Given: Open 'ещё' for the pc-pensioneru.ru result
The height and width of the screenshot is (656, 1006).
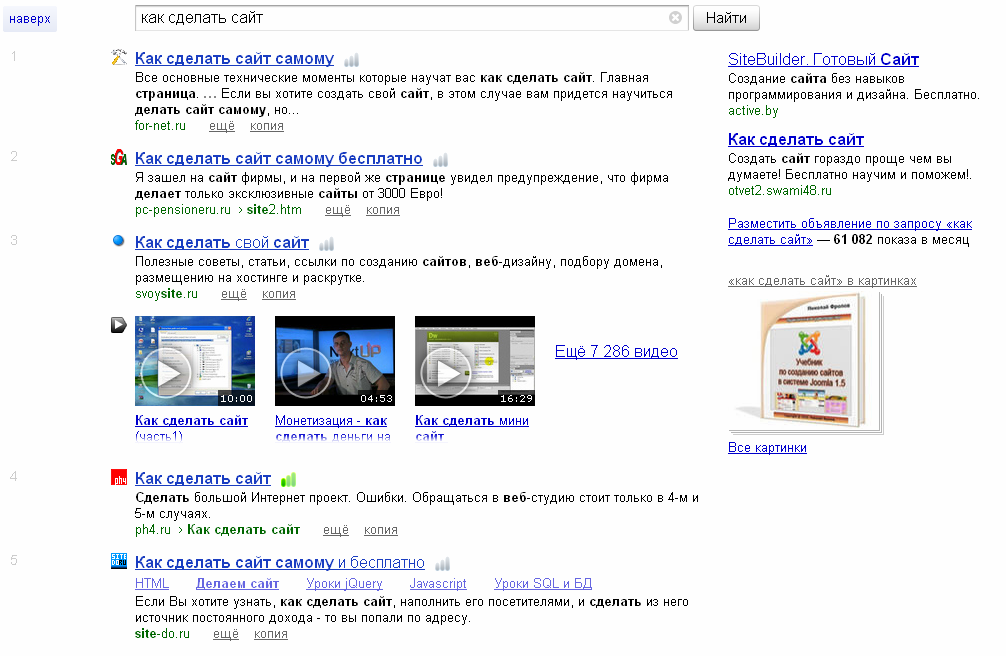Looking at the screenshot, I should tap(338, 210).
